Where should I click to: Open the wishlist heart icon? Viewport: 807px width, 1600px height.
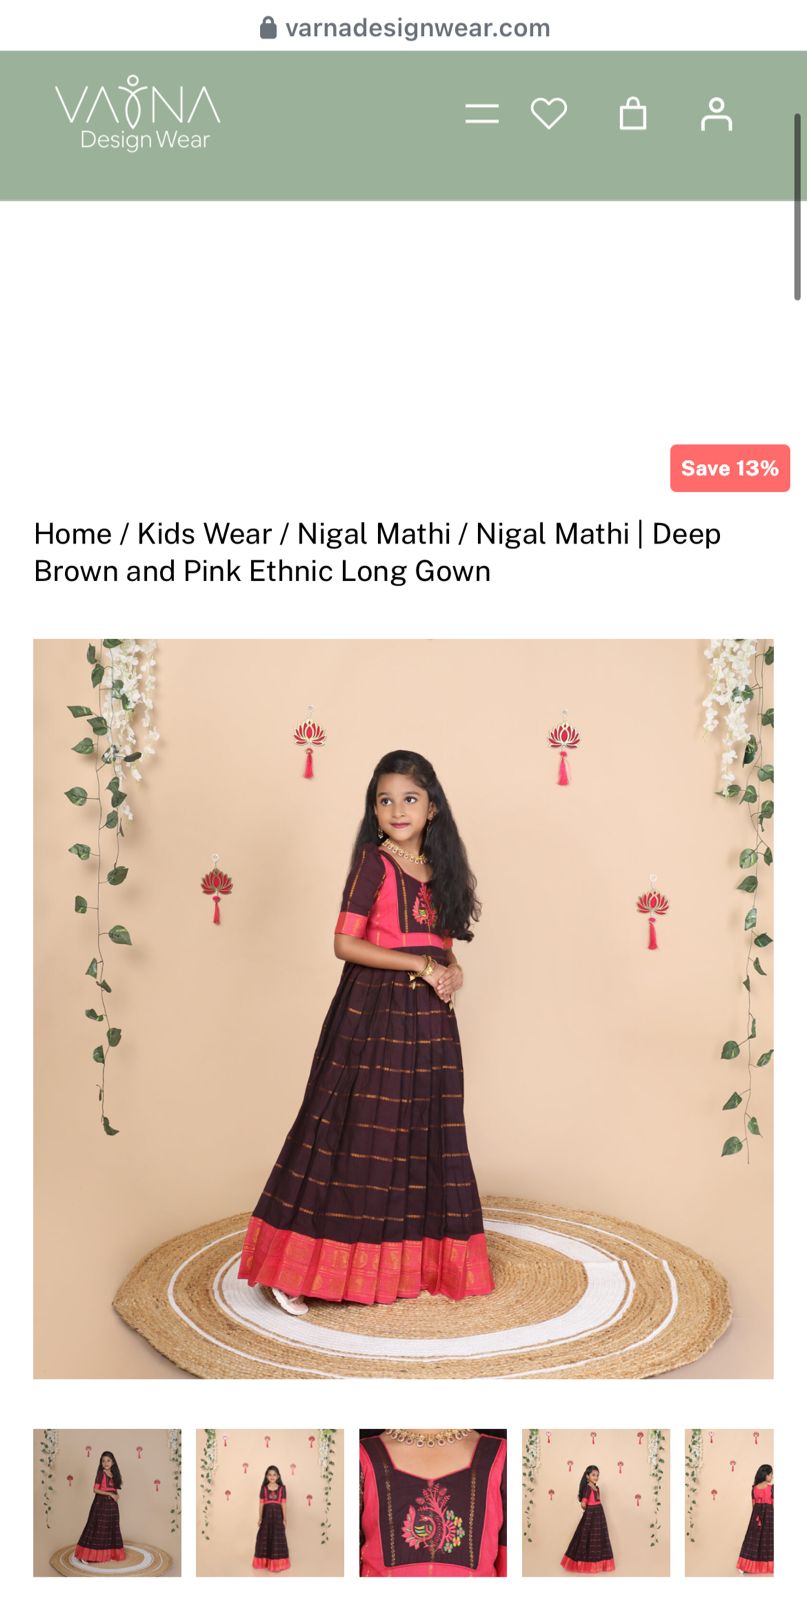[x=549, y=113]
